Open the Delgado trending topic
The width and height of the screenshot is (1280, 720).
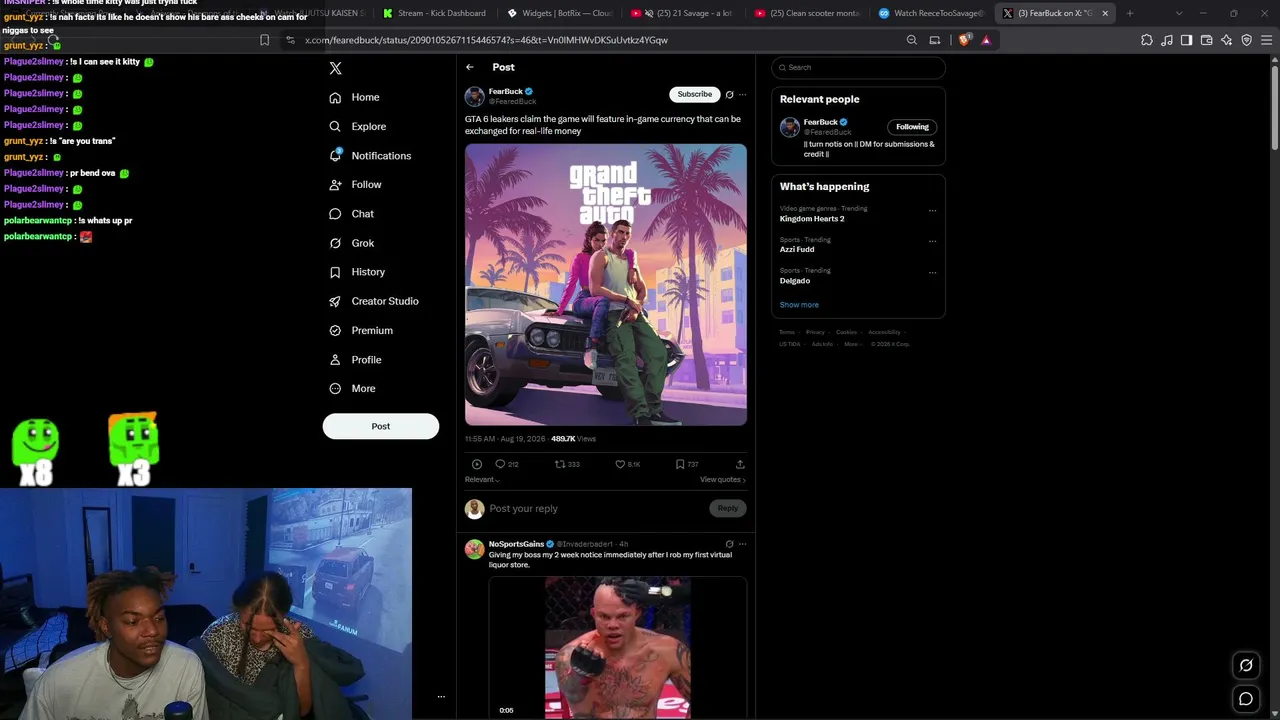pyautogui.click(x=795, y=281)
